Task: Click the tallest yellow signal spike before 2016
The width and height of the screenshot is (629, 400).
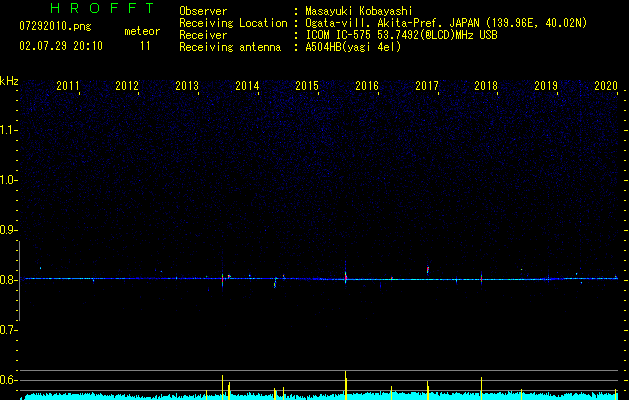Action: (345, 385)
